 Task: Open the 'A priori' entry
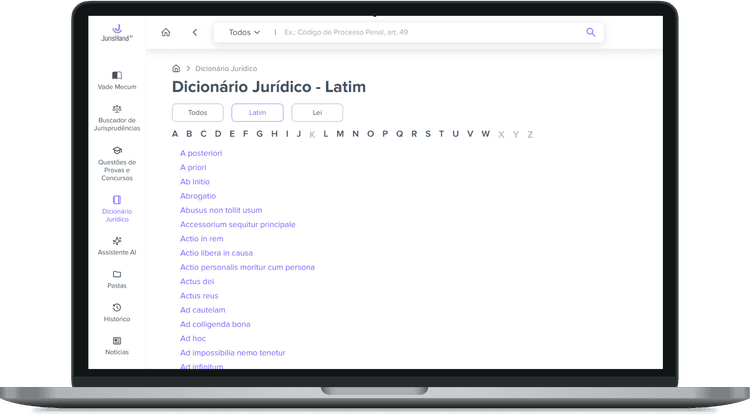click(x=193, y=167)
